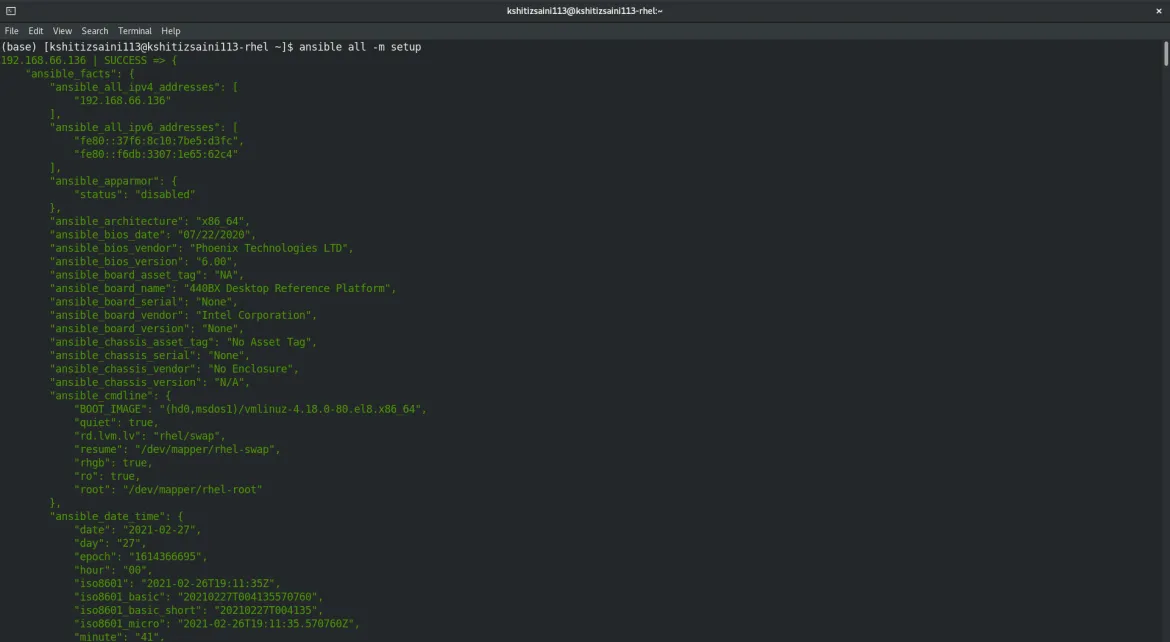This screenshot has height=642, width=1170.
Task: Click the "ansible_chassis_serial" line
Action: coord(150,355)
